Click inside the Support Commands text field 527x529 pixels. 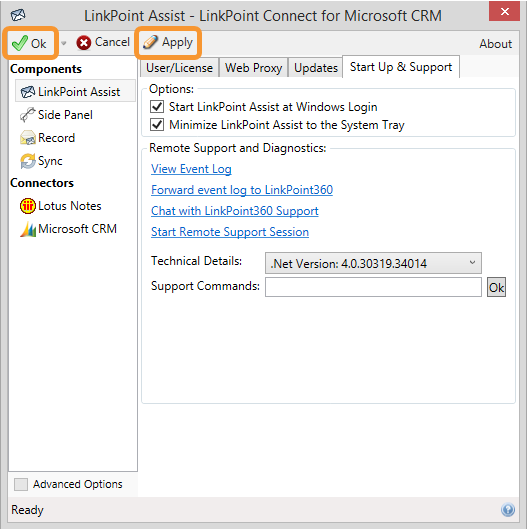click(x=373, y=287)
